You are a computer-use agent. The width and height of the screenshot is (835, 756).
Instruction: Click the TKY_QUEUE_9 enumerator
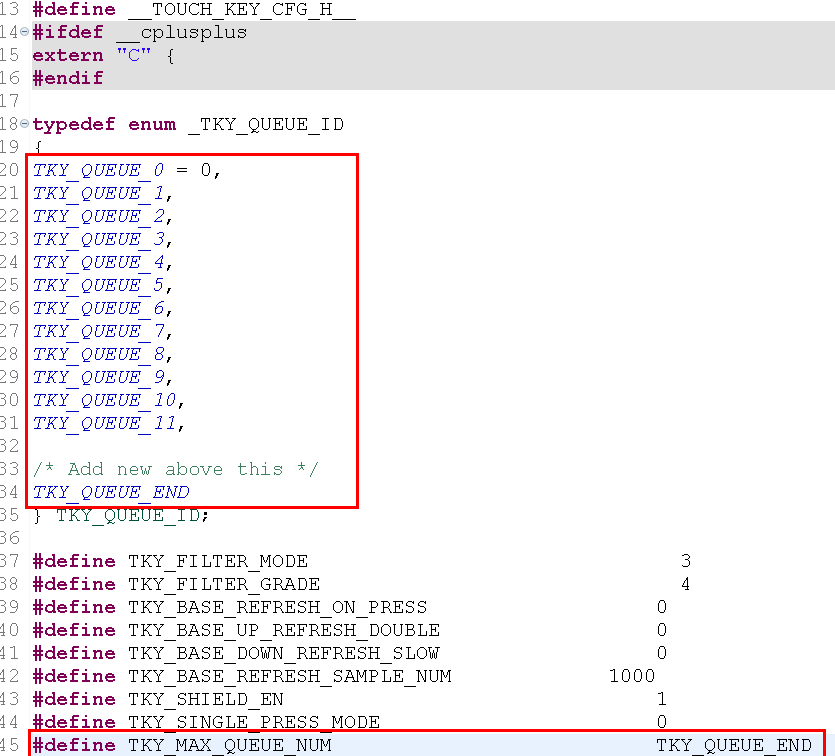(99, 377)
